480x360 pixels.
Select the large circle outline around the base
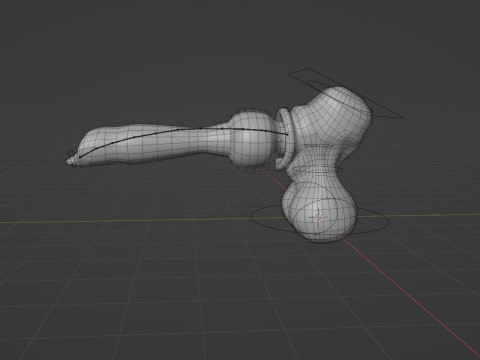(320, 219)
